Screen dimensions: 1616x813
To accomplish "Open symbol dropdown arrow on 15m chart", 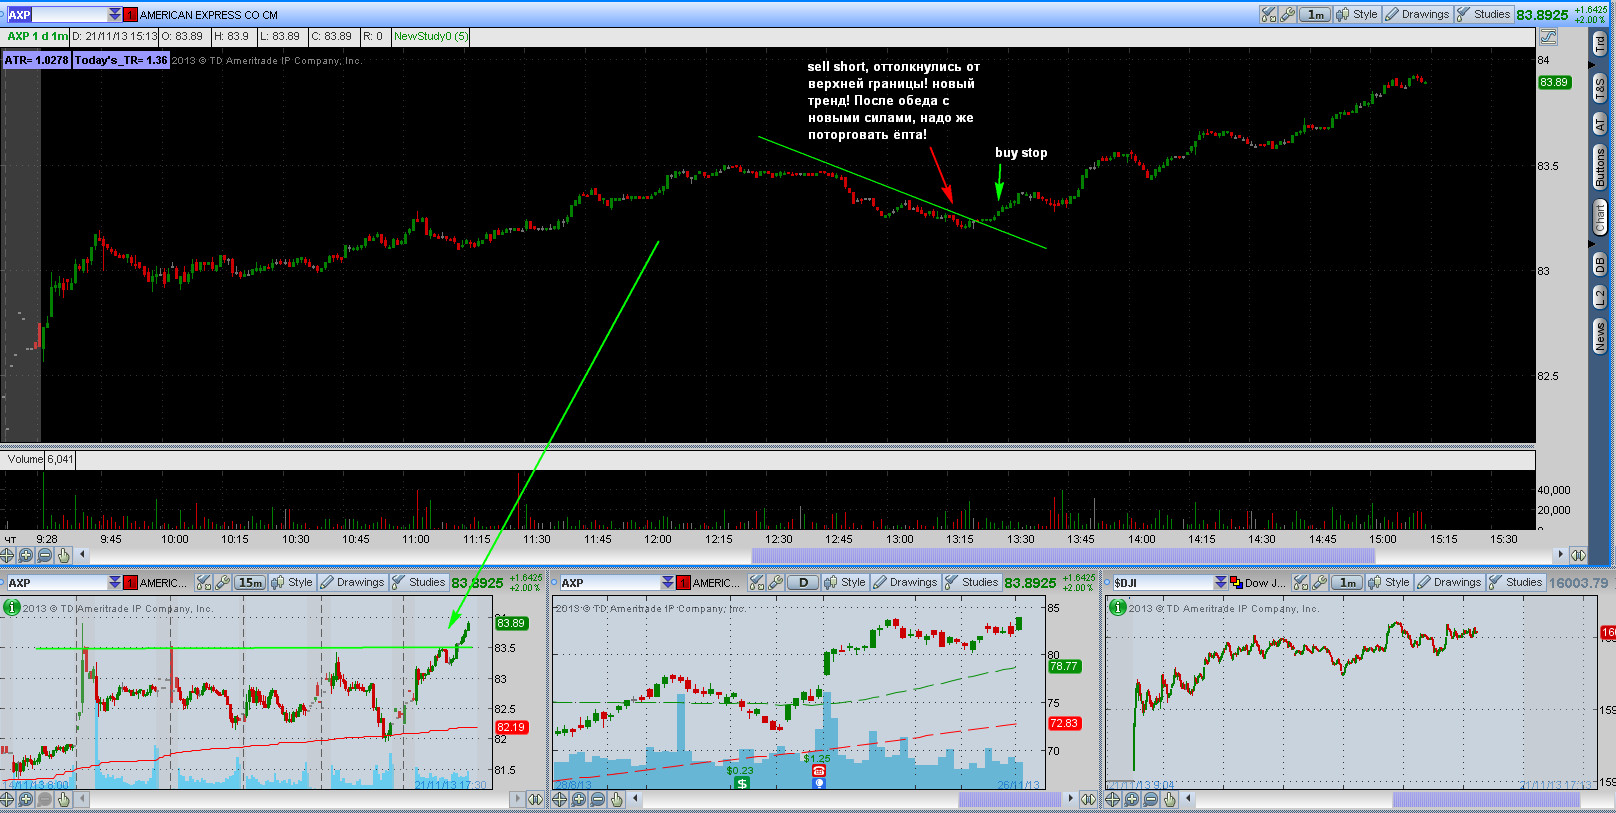I will [x=115, y=582].
